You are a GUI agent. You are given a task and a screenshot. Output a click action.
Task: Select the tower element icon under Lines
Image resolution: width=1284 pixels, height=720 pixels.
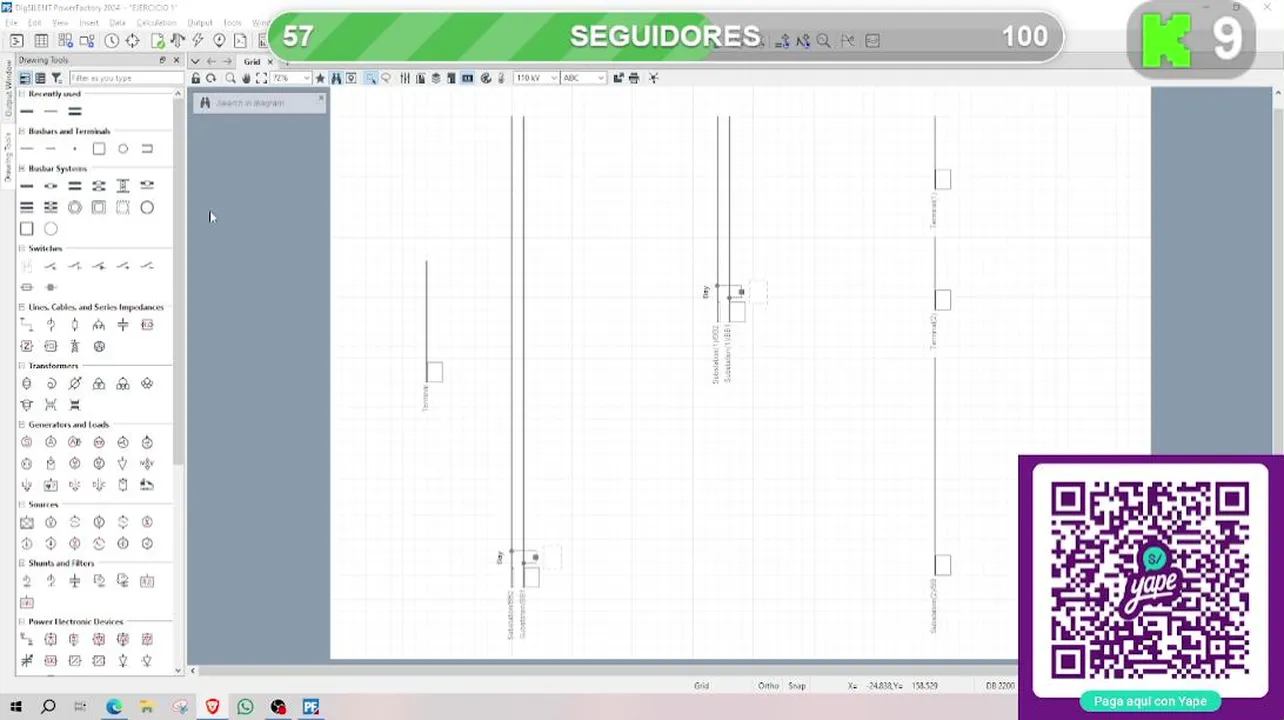pos(75,346)
